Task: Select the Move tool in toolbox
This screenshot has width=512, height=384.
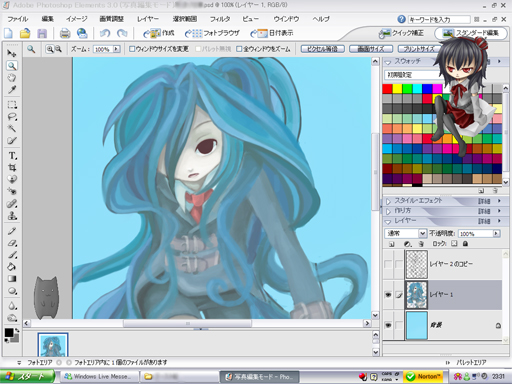Action: [12, 53]
